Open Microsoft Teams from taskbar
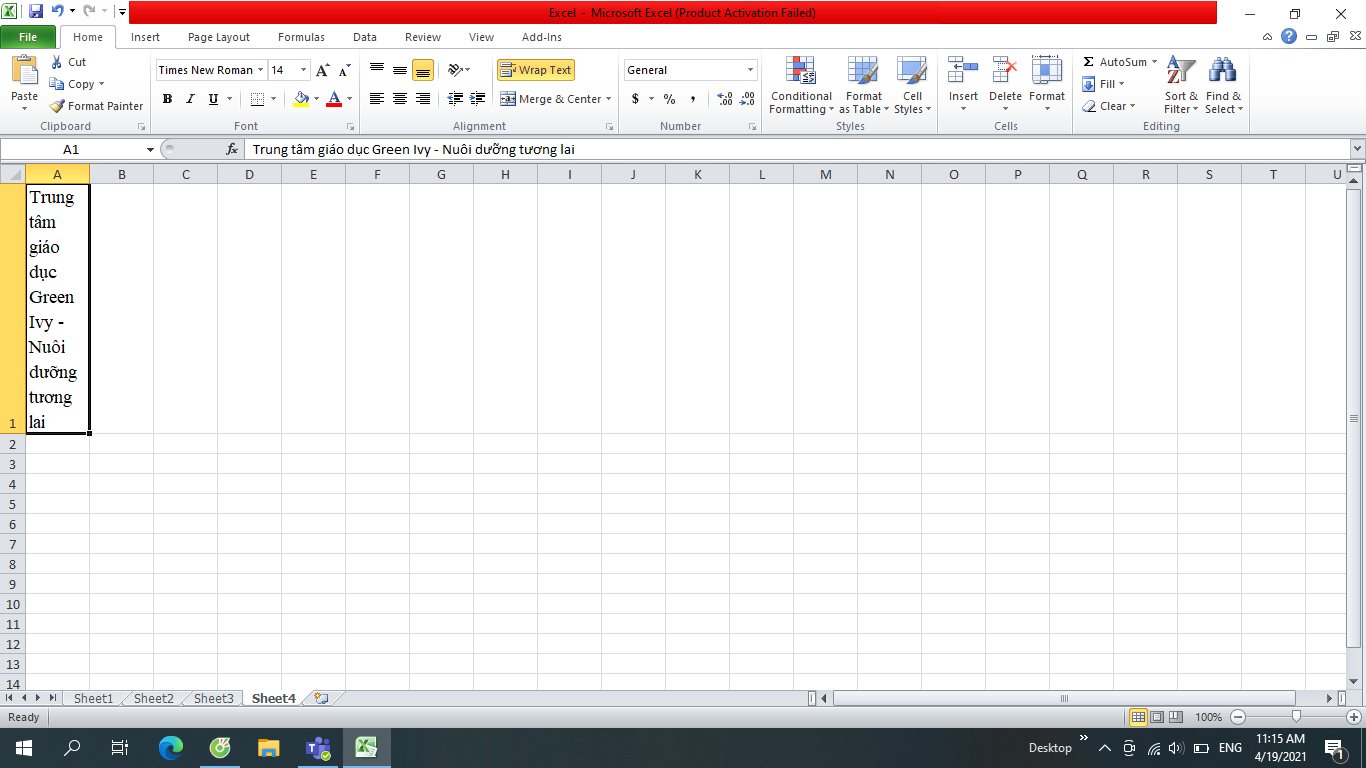This screenshot has height=768, width=1366. (318, 747)
